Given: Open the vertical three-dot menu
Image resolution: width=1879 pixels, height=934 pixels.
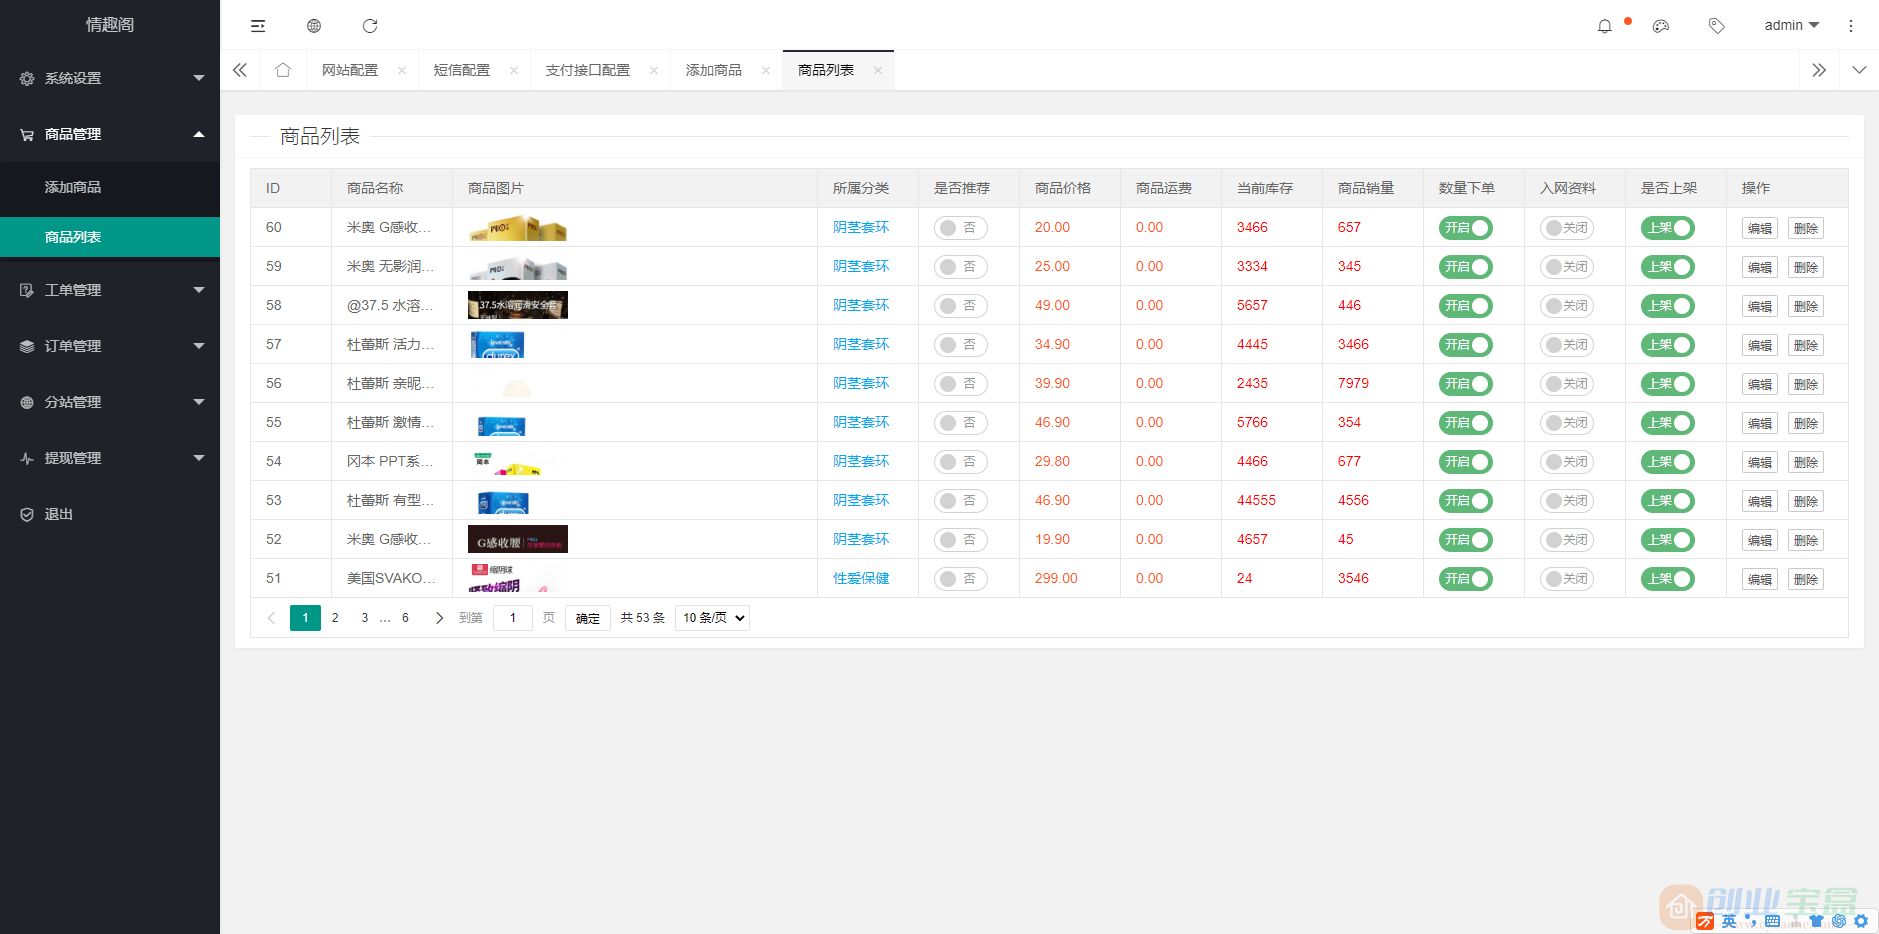Looking at the screenshot, I should point(1849,25).
